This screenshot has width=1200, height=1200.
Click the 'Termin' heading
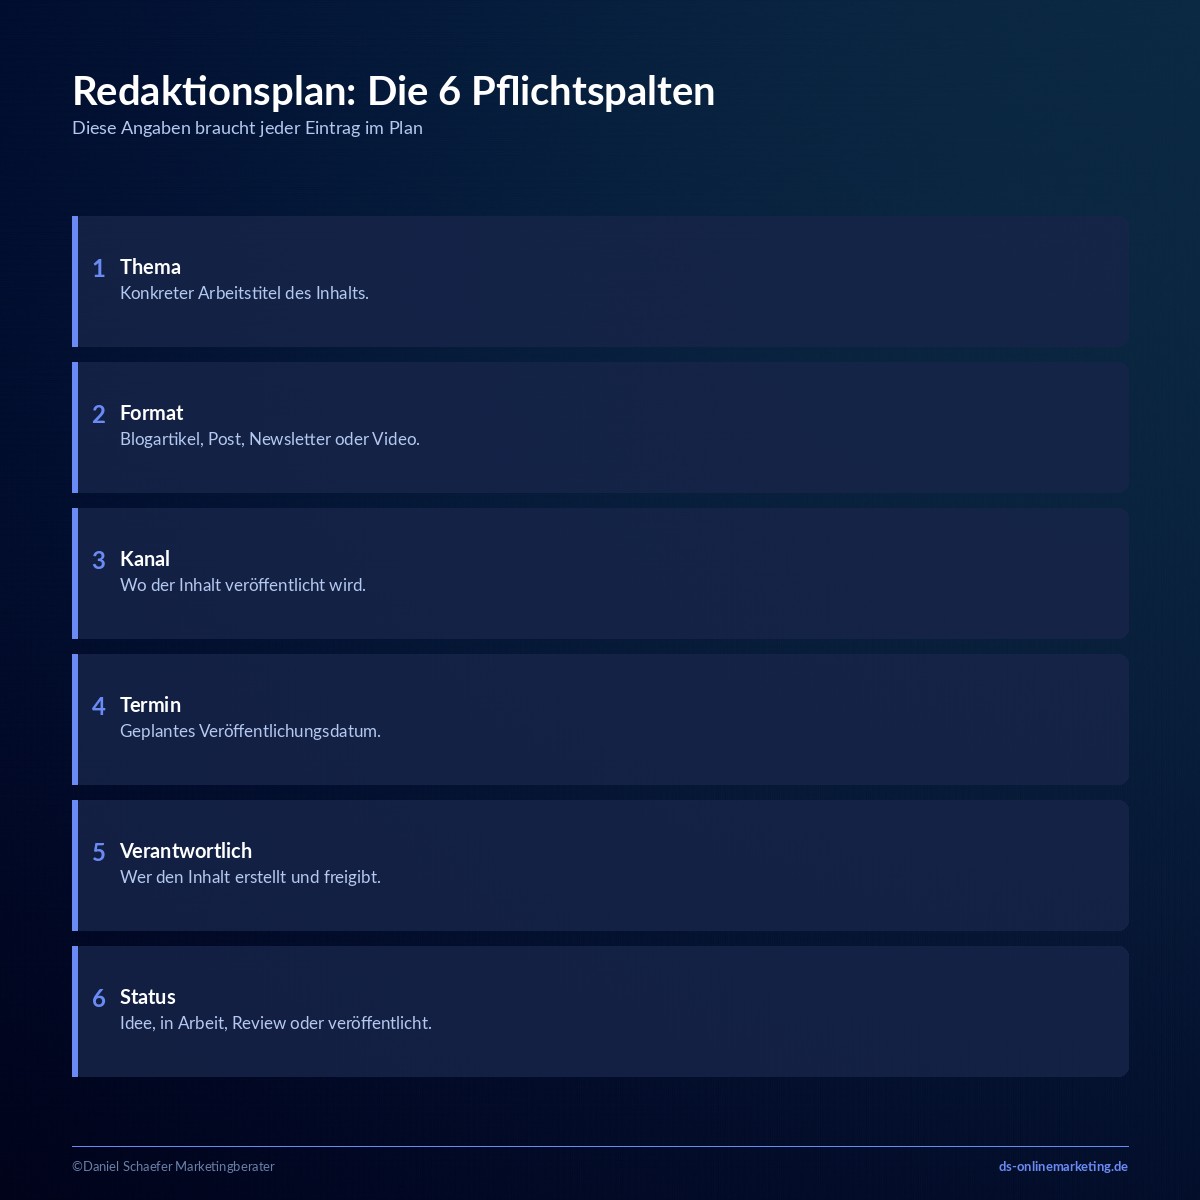tap(150, 705)
